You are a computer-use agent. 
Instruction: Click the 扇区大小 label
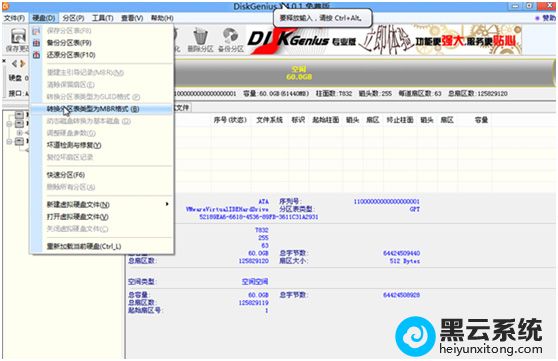click(293, 261)
